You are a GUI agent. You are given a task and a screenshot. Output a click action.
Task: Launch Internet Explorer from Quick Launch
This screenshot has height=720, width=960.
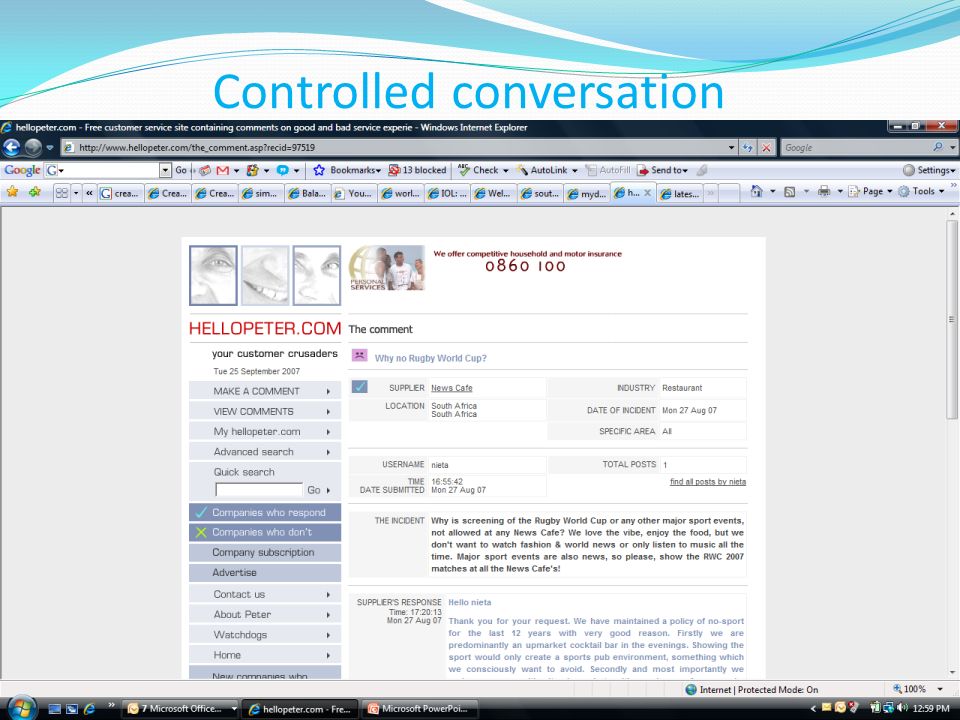89,709
